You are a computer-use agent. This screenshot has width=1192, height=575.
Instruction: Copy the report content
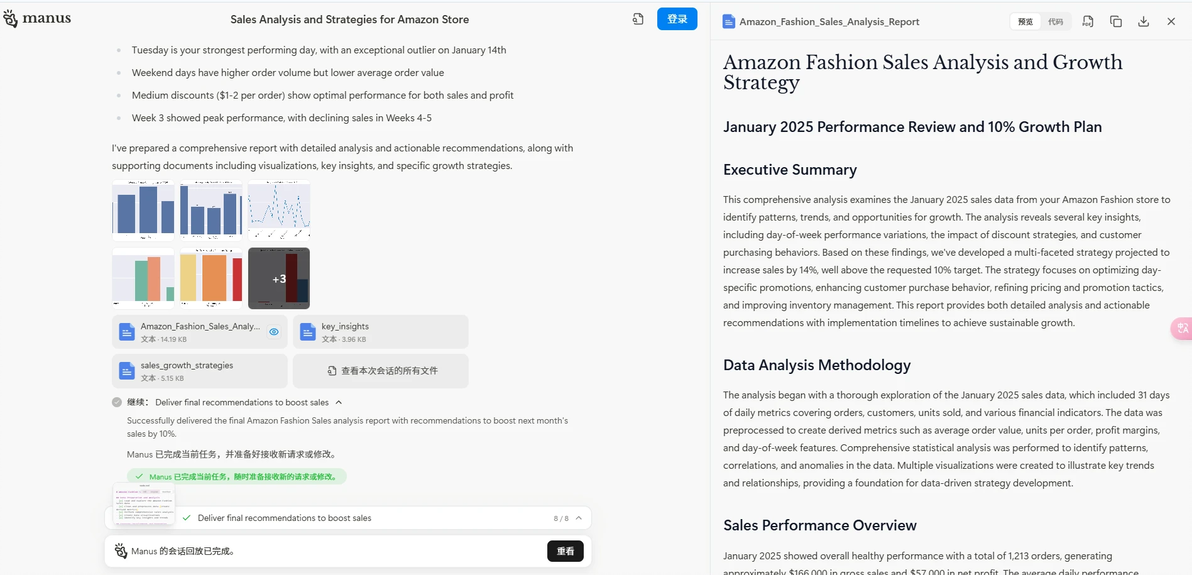coord(1115,21)
